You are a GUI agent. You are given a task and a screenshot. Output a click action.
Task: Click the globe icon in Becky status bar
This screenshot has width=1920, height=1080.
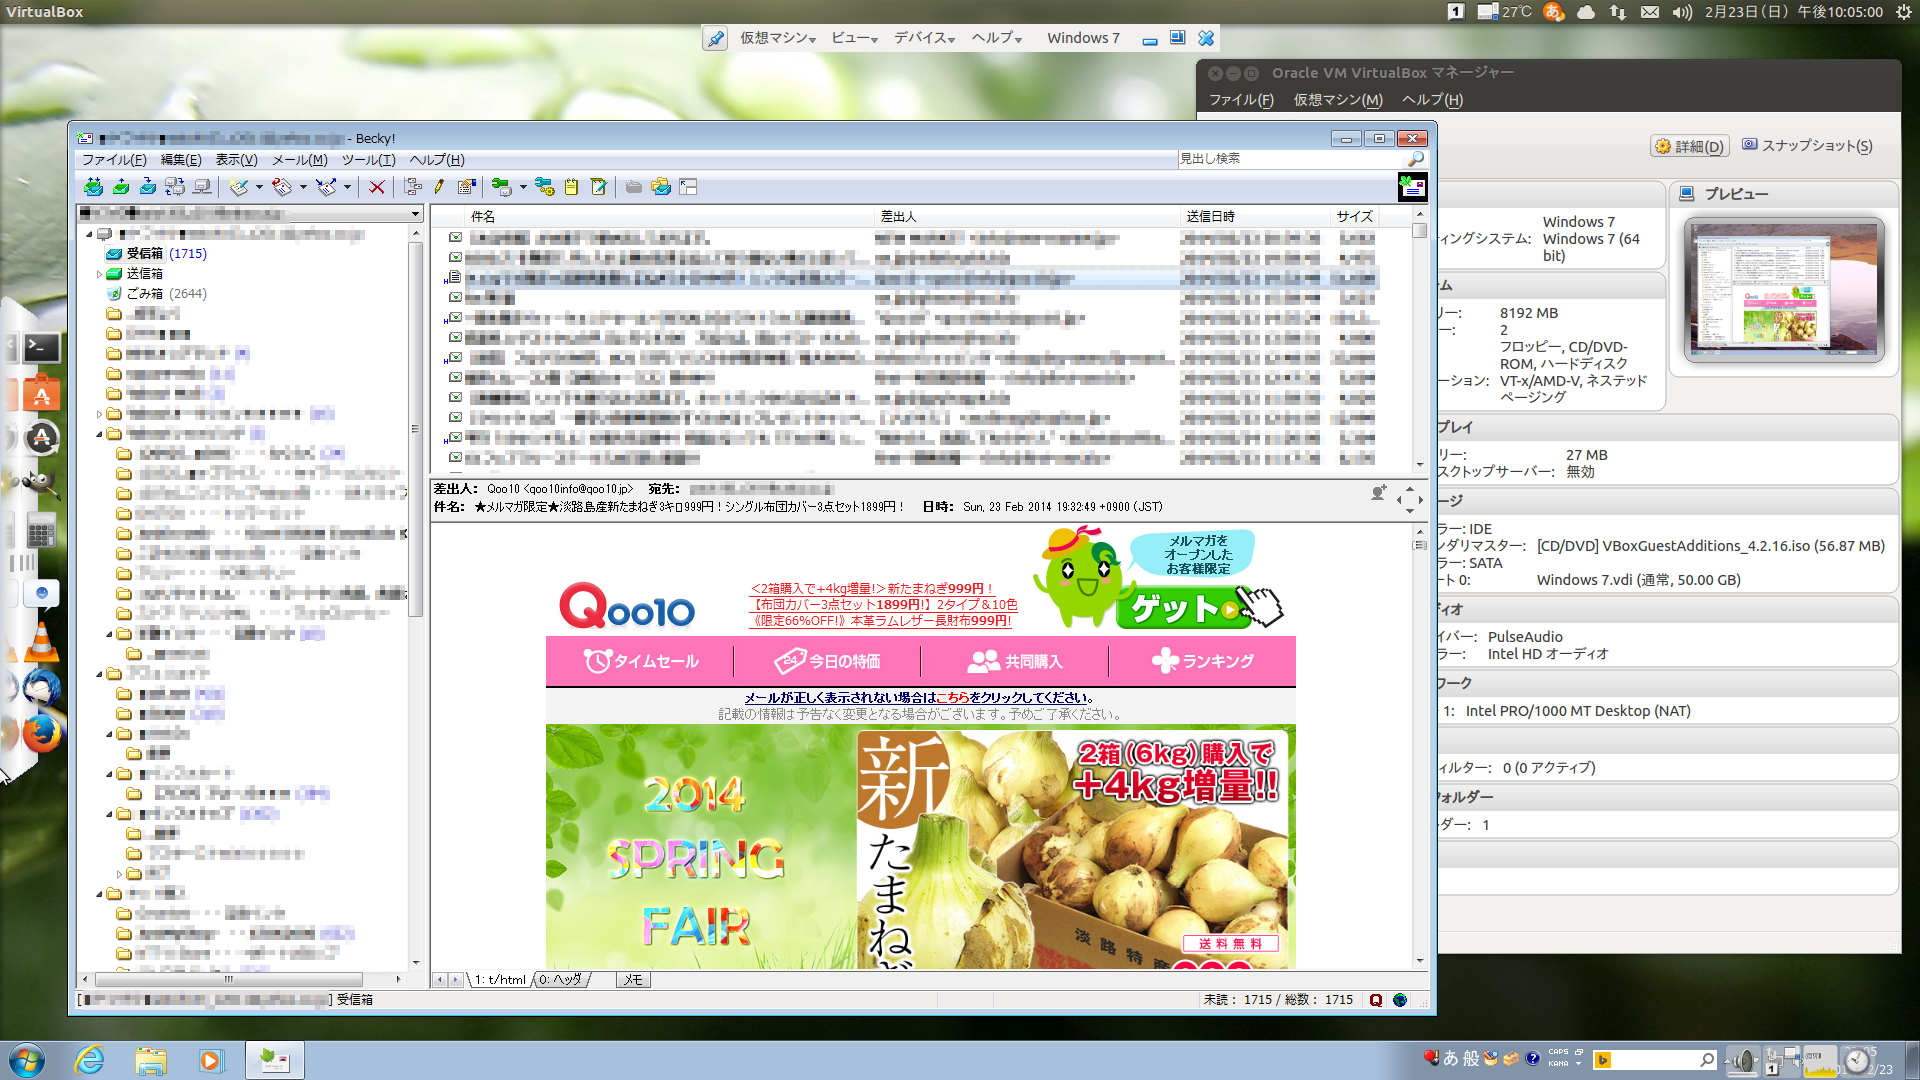click(1400, 1000)
